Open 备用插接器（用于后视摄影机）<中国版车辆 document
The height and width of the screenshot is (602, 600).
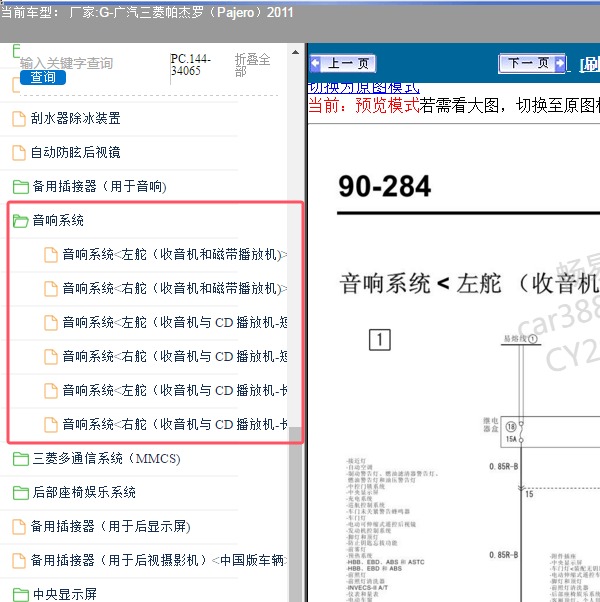(159, 560)
